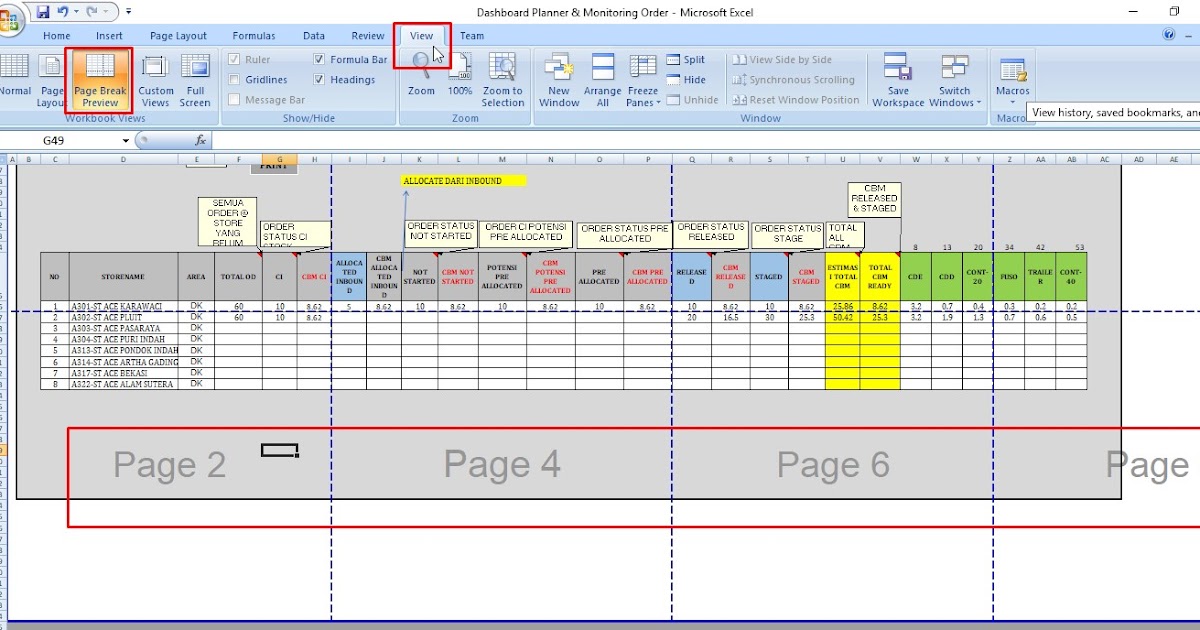The image size is (1200, 630).
Task: Save workbook from Quick Access toolbar
Action: tap(43, 12)
